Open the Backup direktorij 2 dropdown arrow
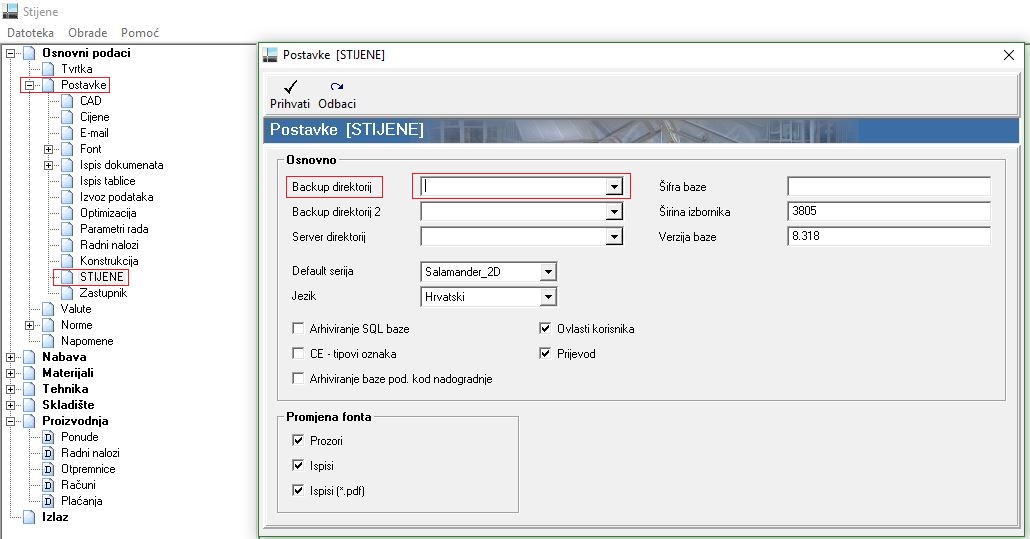The image size is (1030, 539). [x=614, y=211]
